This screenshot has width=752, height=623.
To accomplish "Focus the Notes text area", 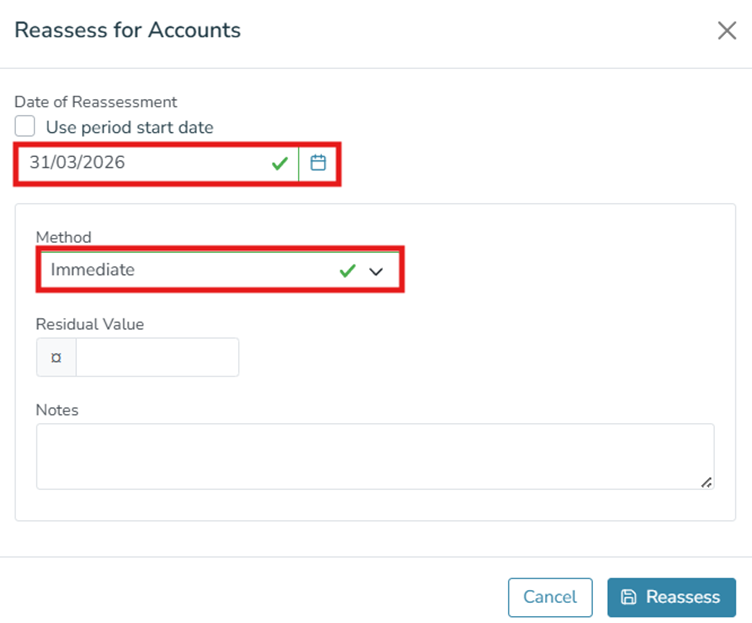I will click(375, 456).
